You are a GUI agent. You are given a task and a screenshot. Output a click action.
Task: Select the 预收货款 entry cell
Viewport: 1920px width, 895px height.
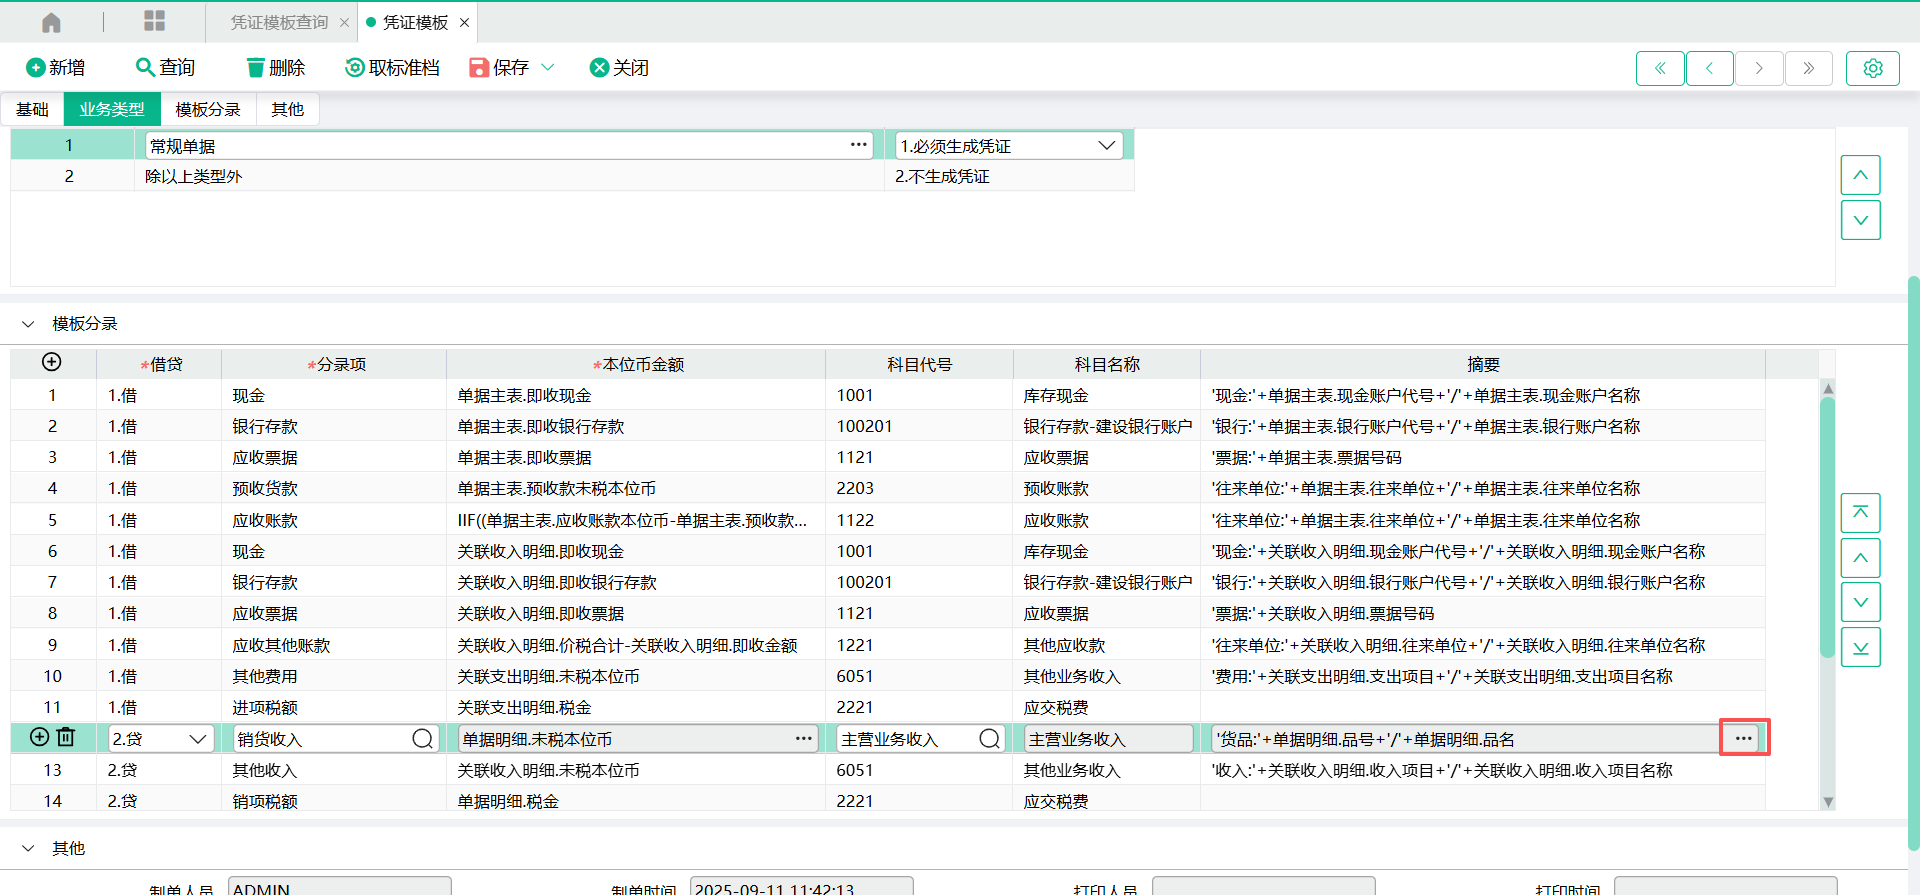334,489
